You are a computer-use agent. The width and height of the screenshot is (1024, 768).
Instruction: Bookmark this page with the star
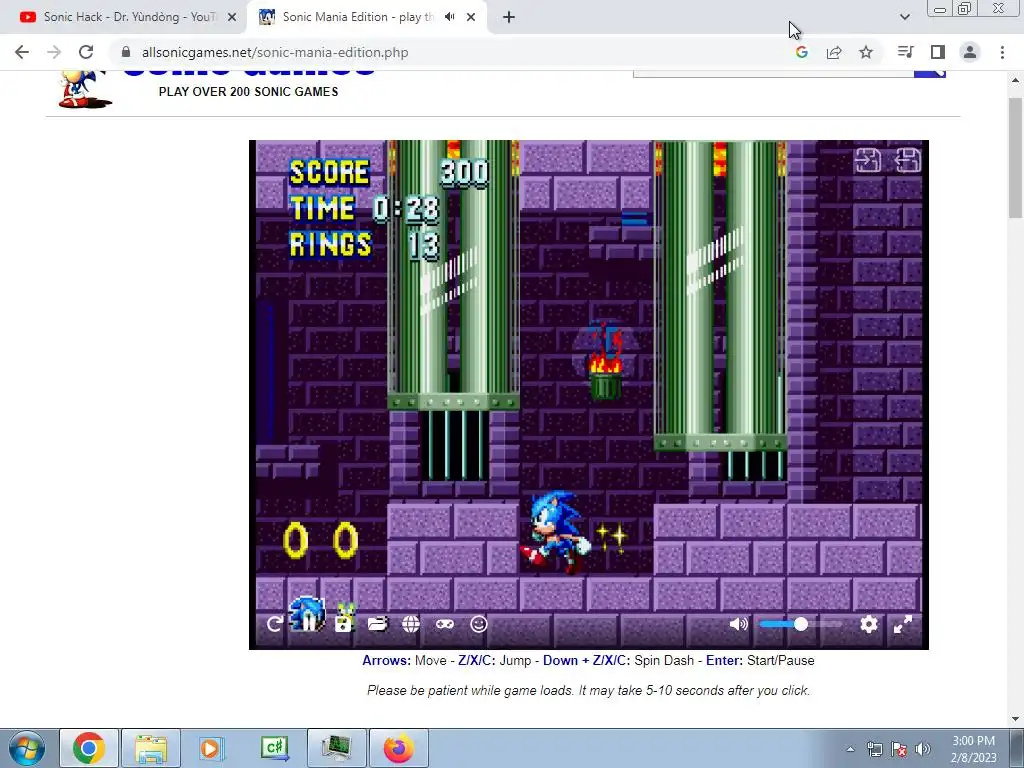coord(866,52)
